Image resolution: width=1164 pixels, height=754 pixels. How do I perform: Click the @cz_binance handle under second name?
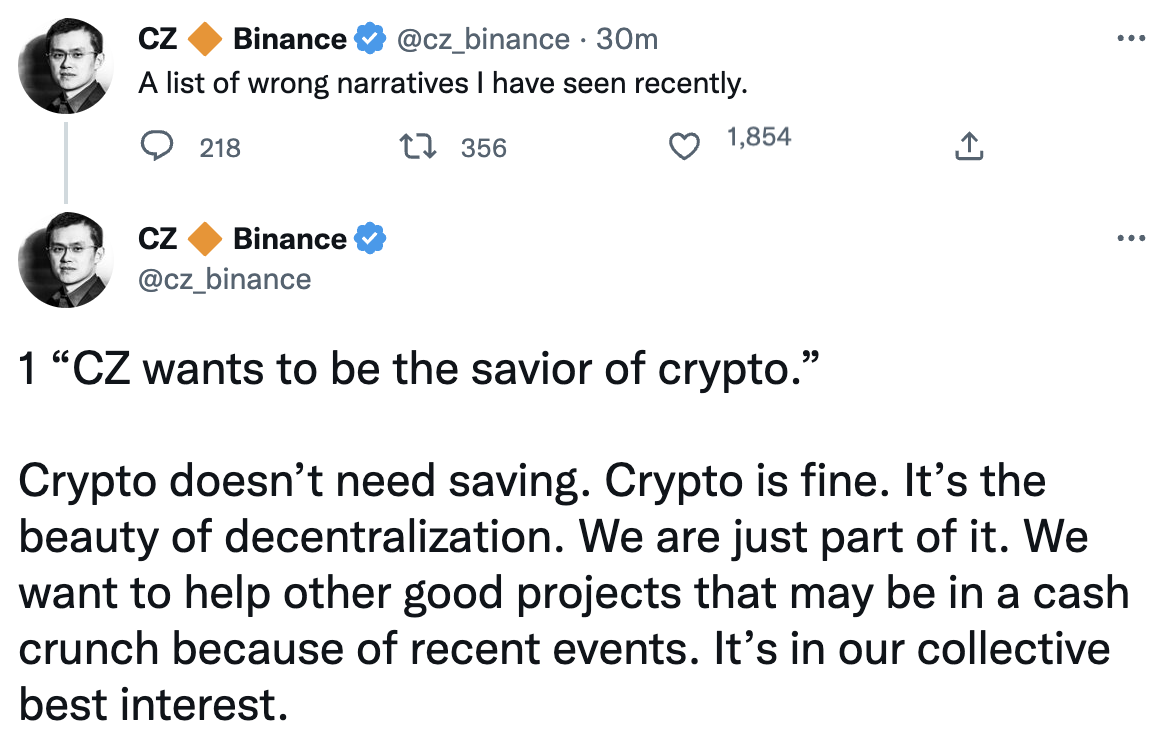click(x=225, y=280)
